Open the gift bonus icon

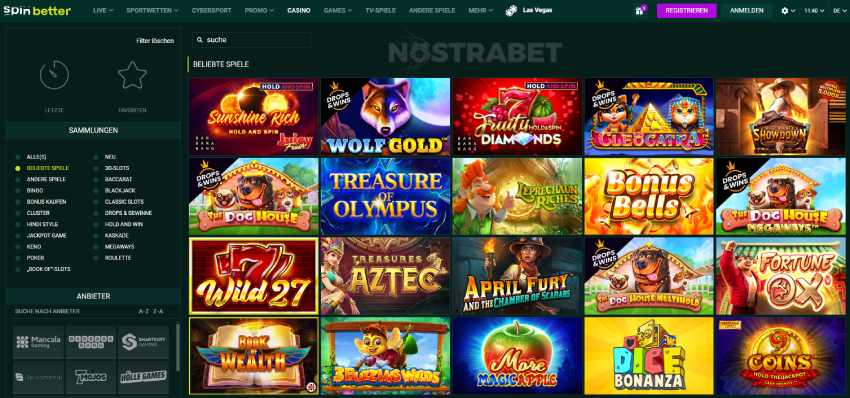point(640,11)
